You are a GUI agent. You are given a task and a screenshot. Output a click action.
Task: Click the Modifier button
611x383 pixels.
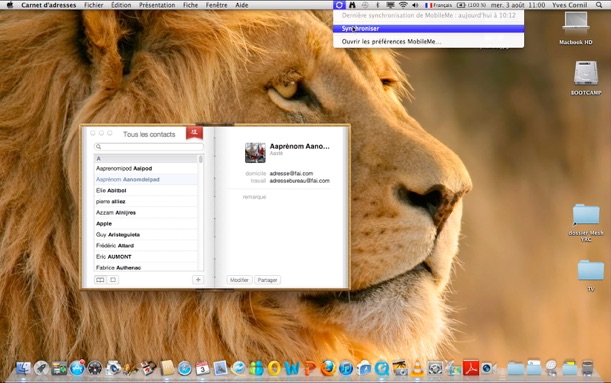(239, 280)
